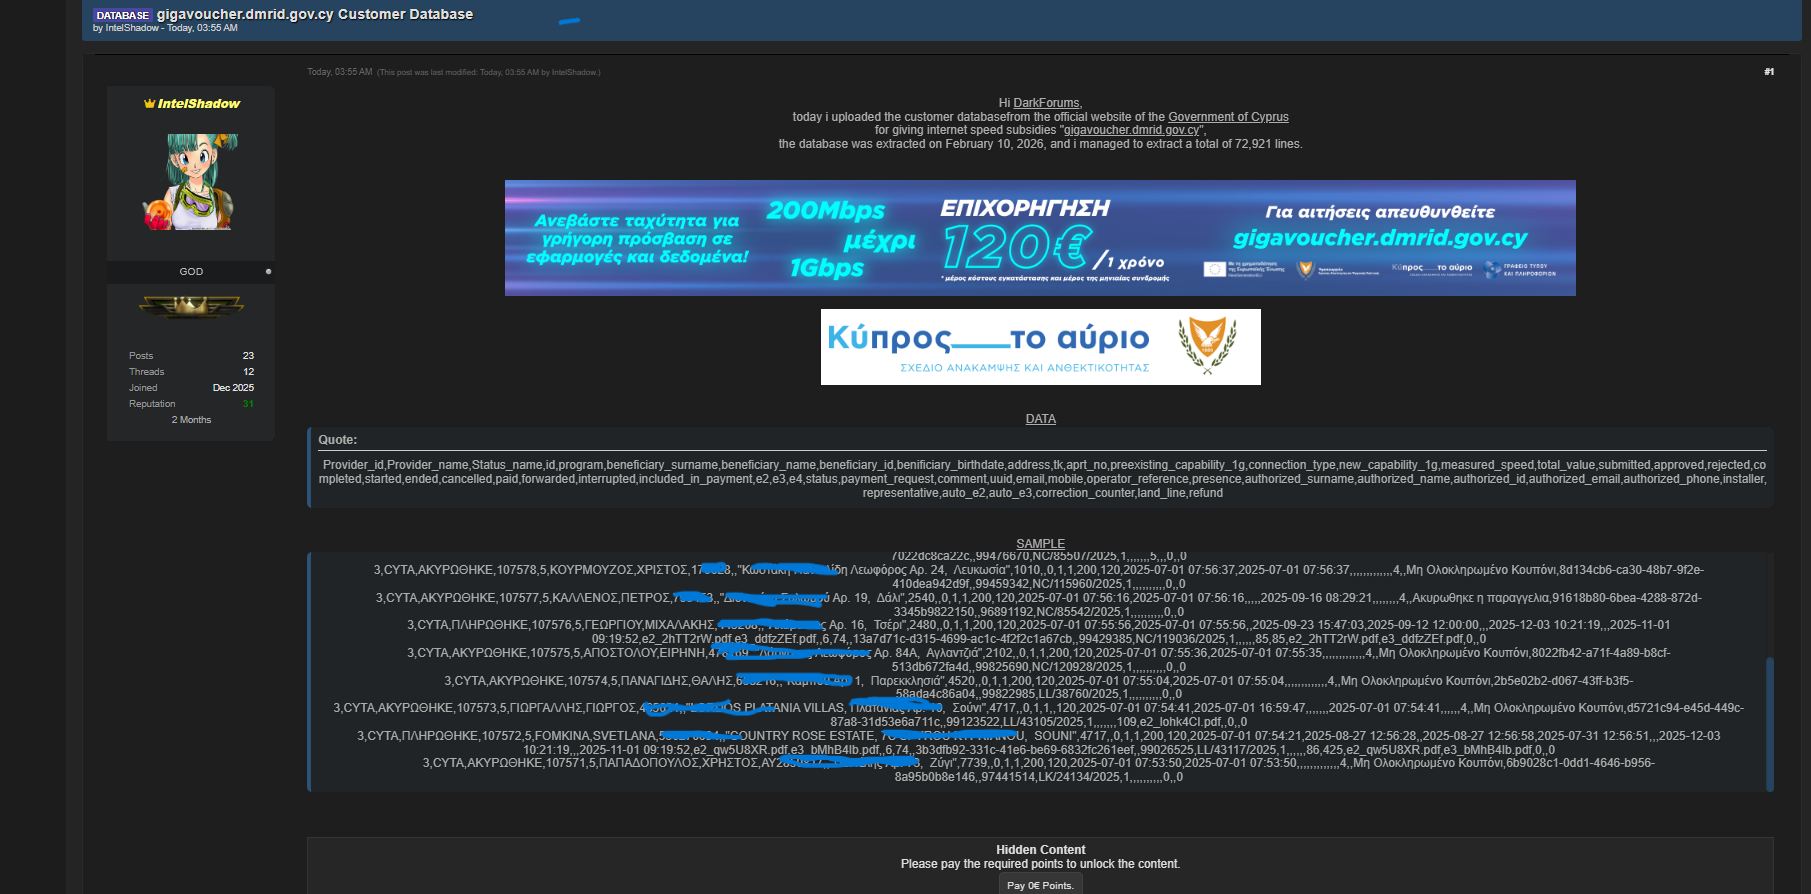Click IntelShadow in the thread byline
The width and height of the screenshot is (1811, 894).
point(132,28)
